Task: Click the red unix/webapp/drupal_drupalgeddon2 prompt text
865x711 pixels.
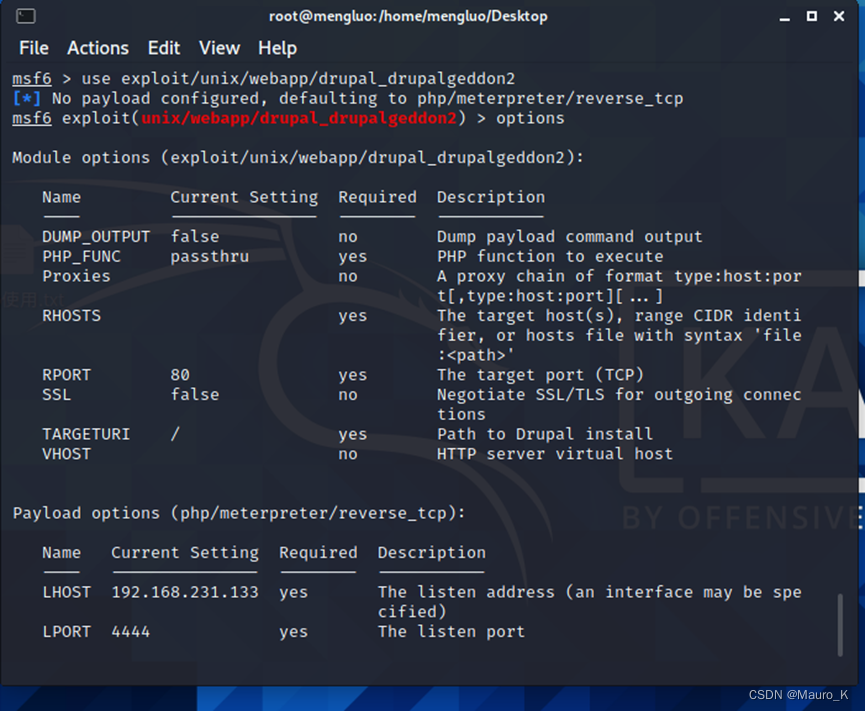Action: 299,118
